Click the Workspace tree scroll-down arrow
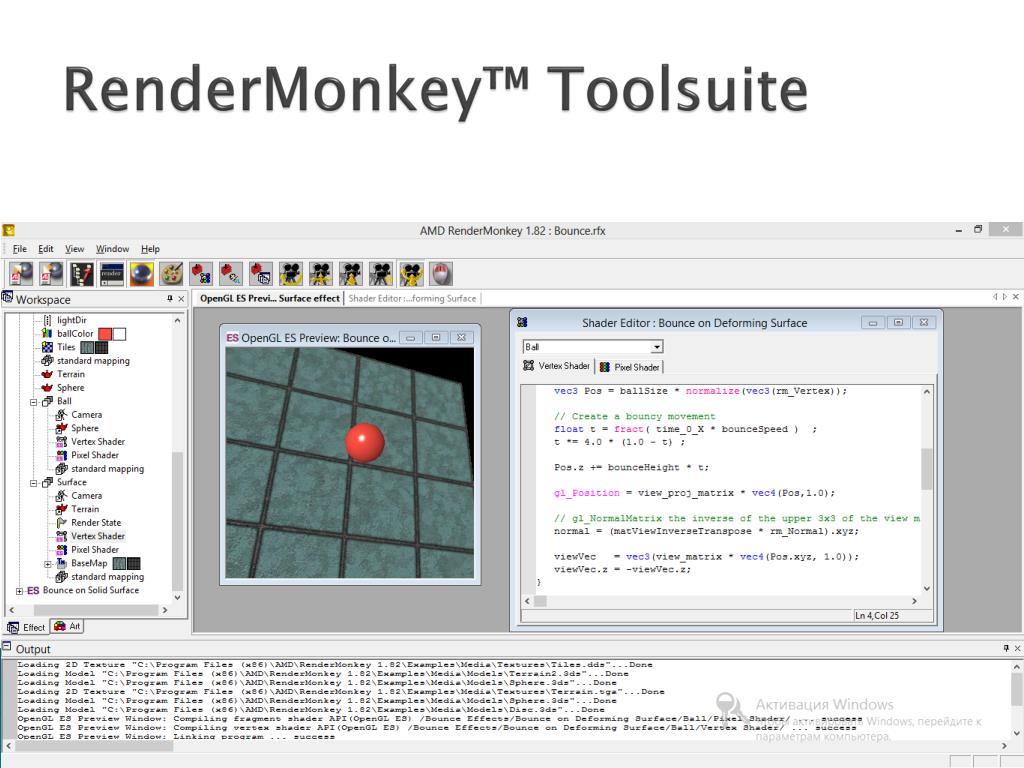Screen dimensions: 1024x768 (x=178, y=598)
